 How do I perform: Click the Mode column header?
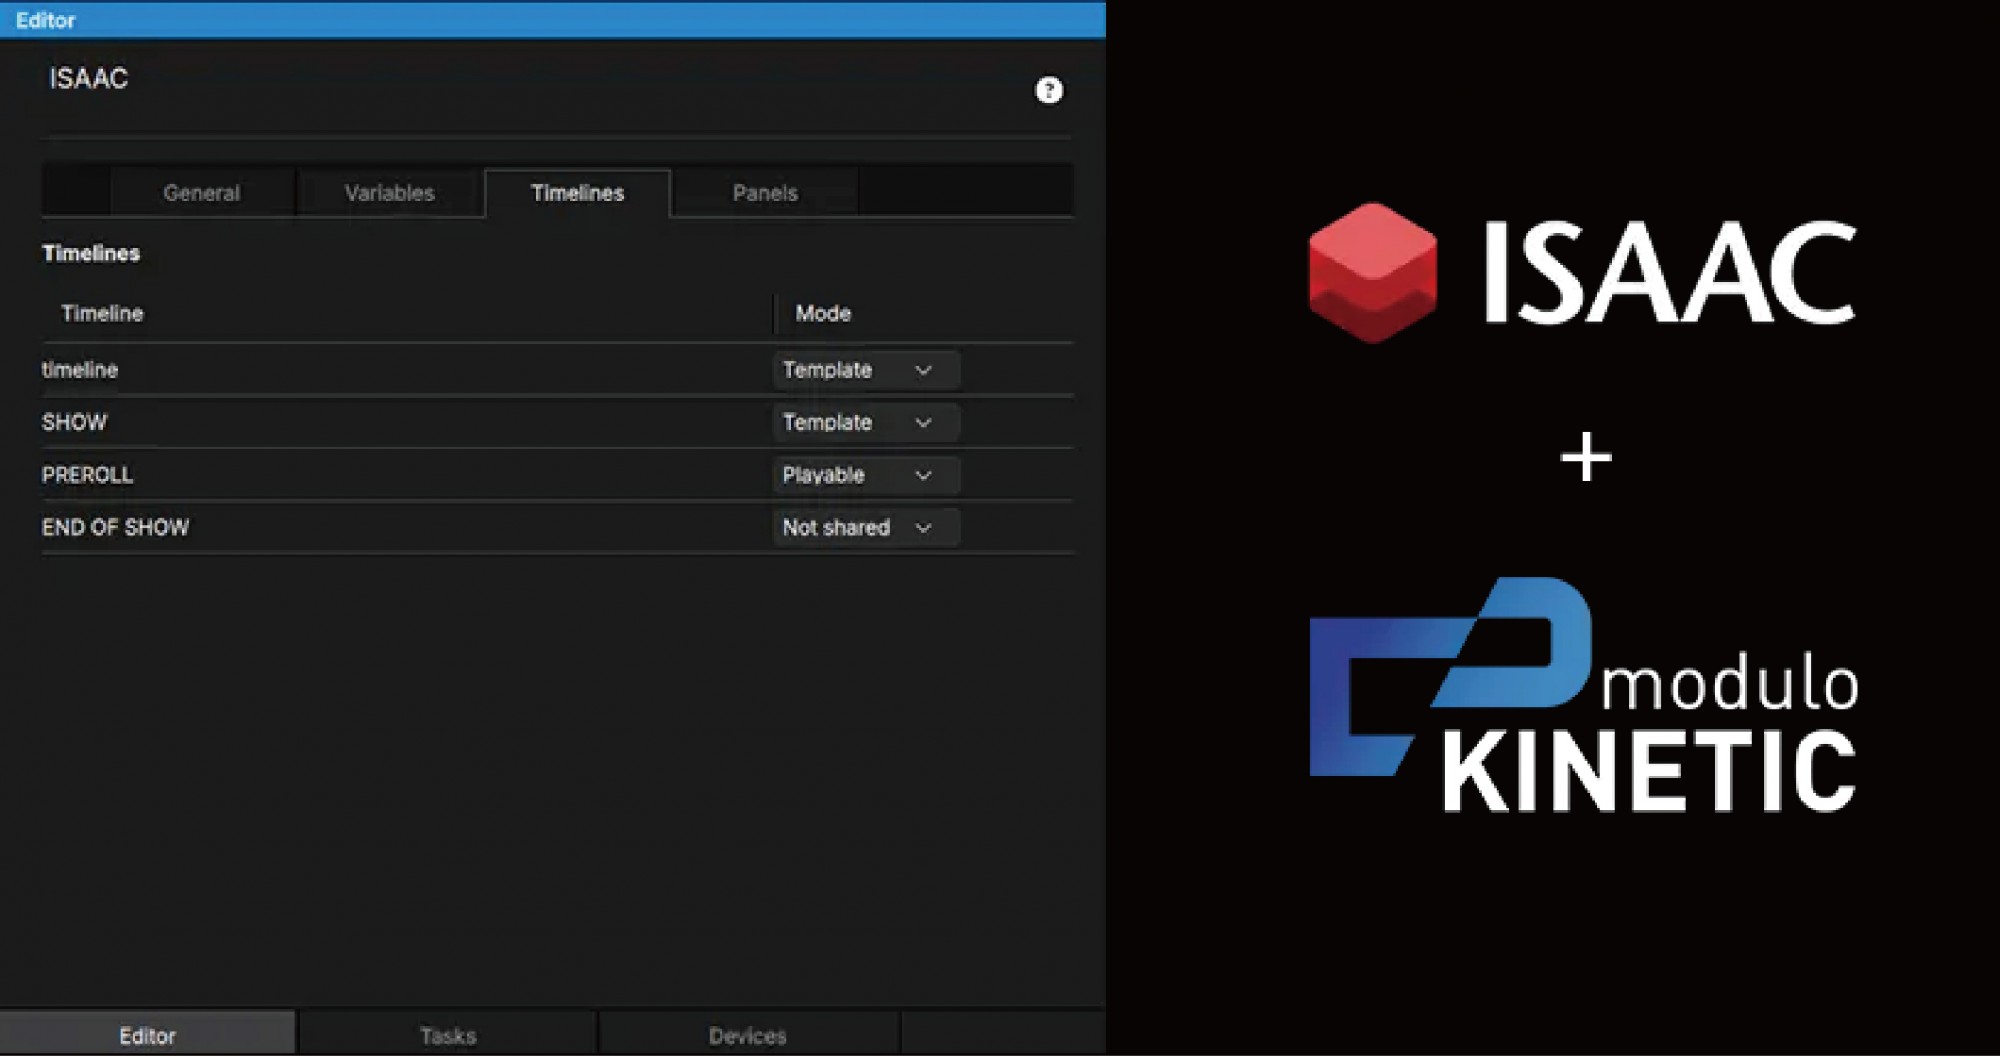click(823, 313)
